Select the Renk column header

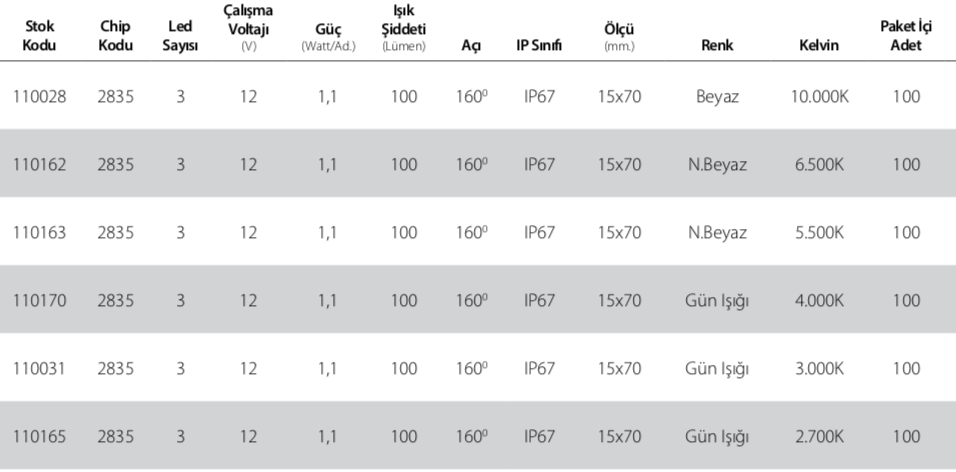(x=717, y=45)
